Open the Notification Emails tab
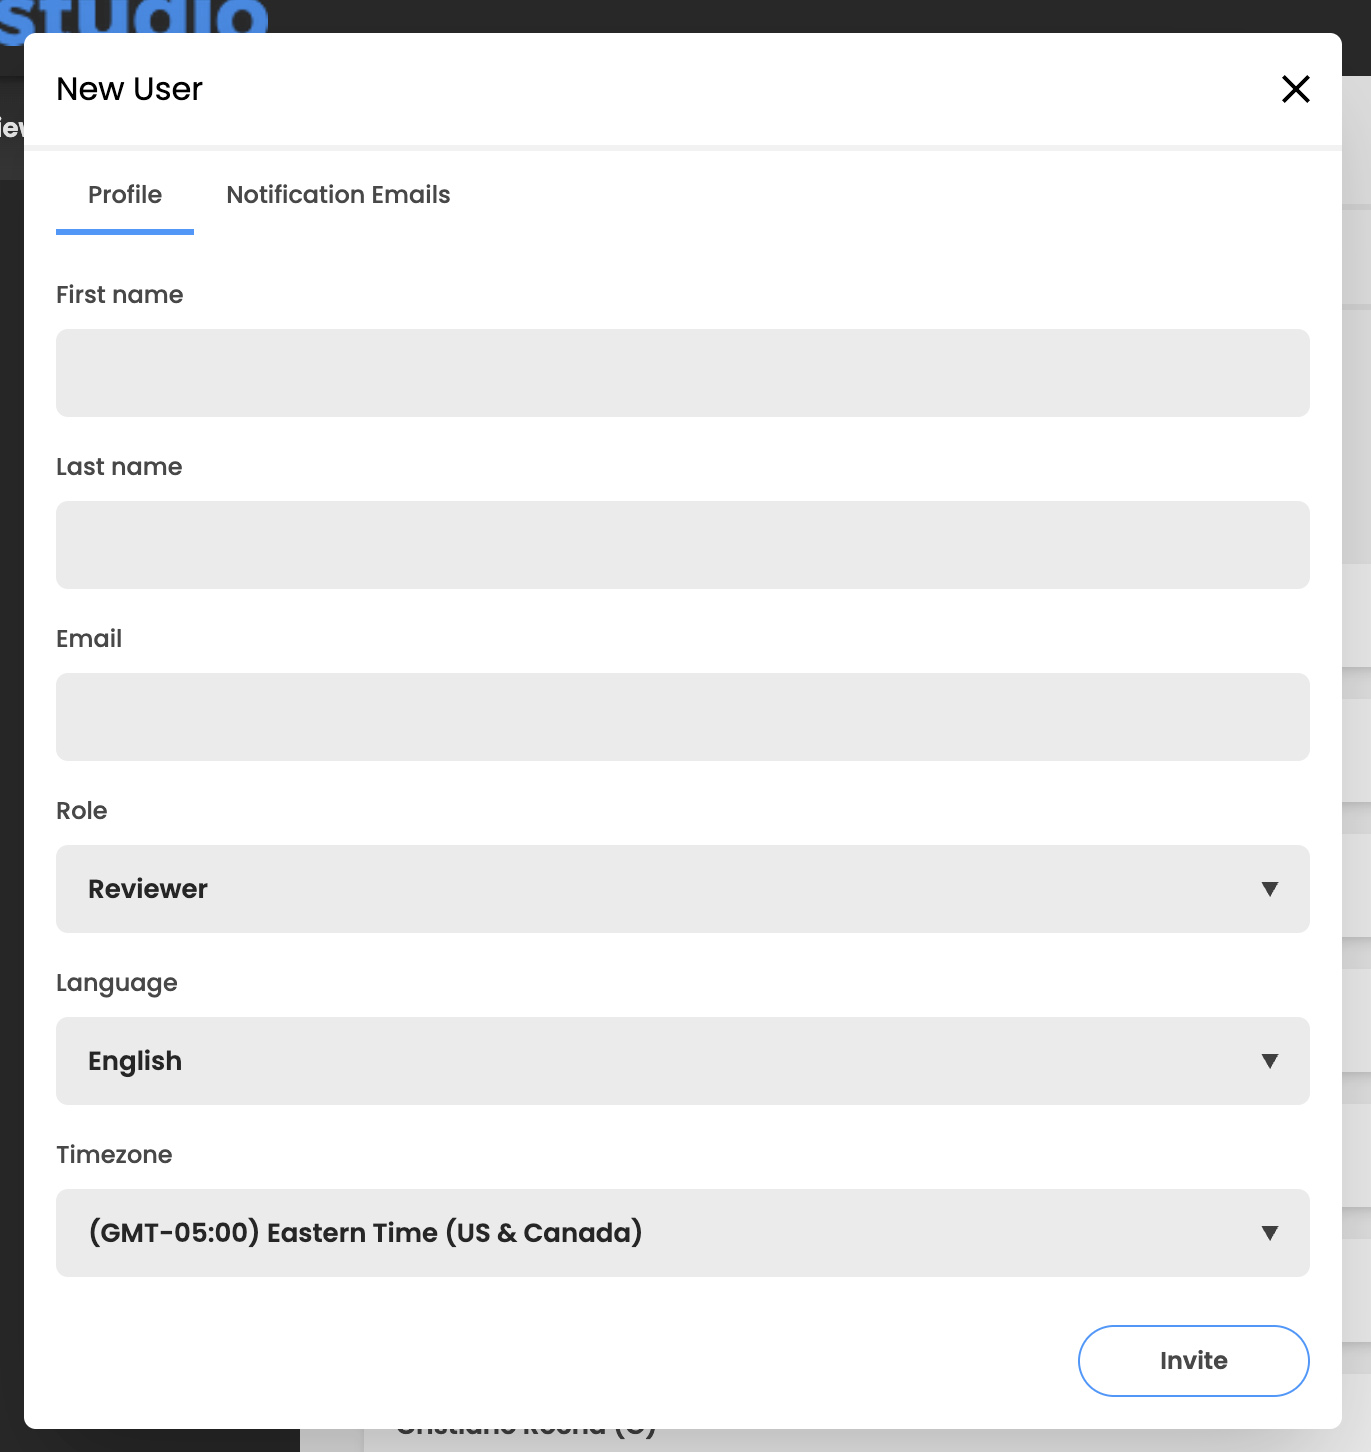The image size is (1371, 1452). point(338,195)
